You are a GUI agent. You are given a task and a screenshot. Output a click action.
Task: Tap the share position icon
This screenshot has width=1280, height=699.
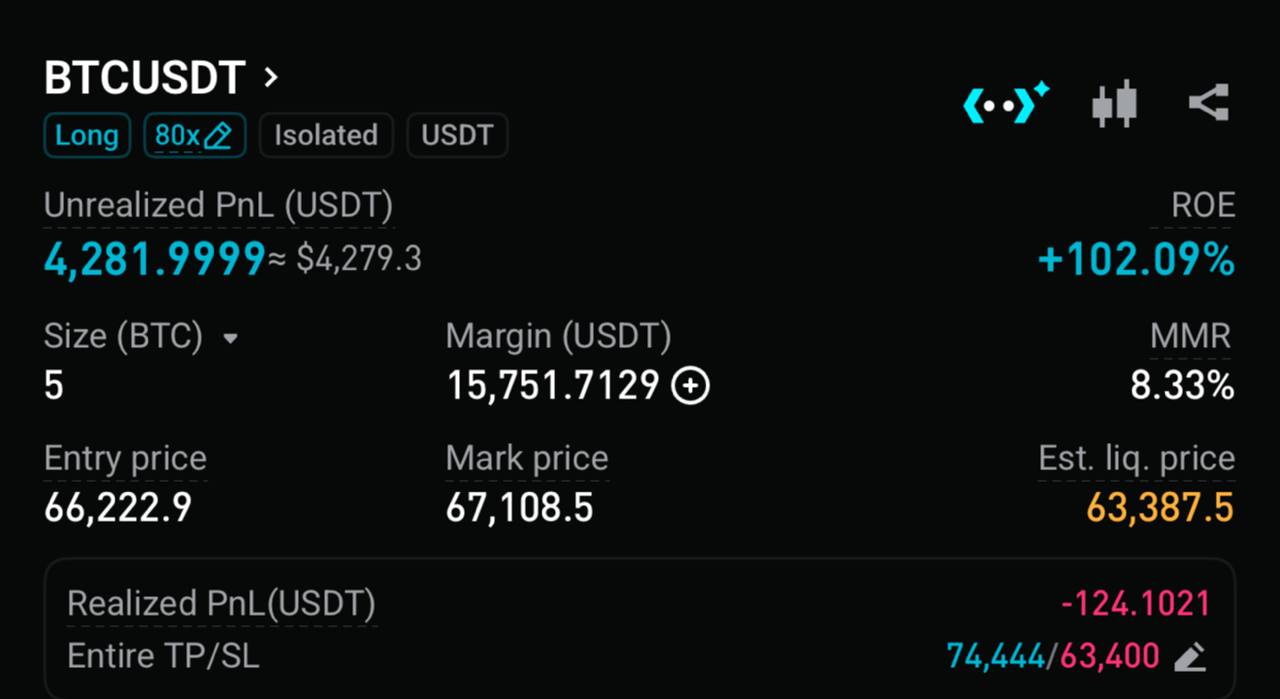tap(1208, 103)
